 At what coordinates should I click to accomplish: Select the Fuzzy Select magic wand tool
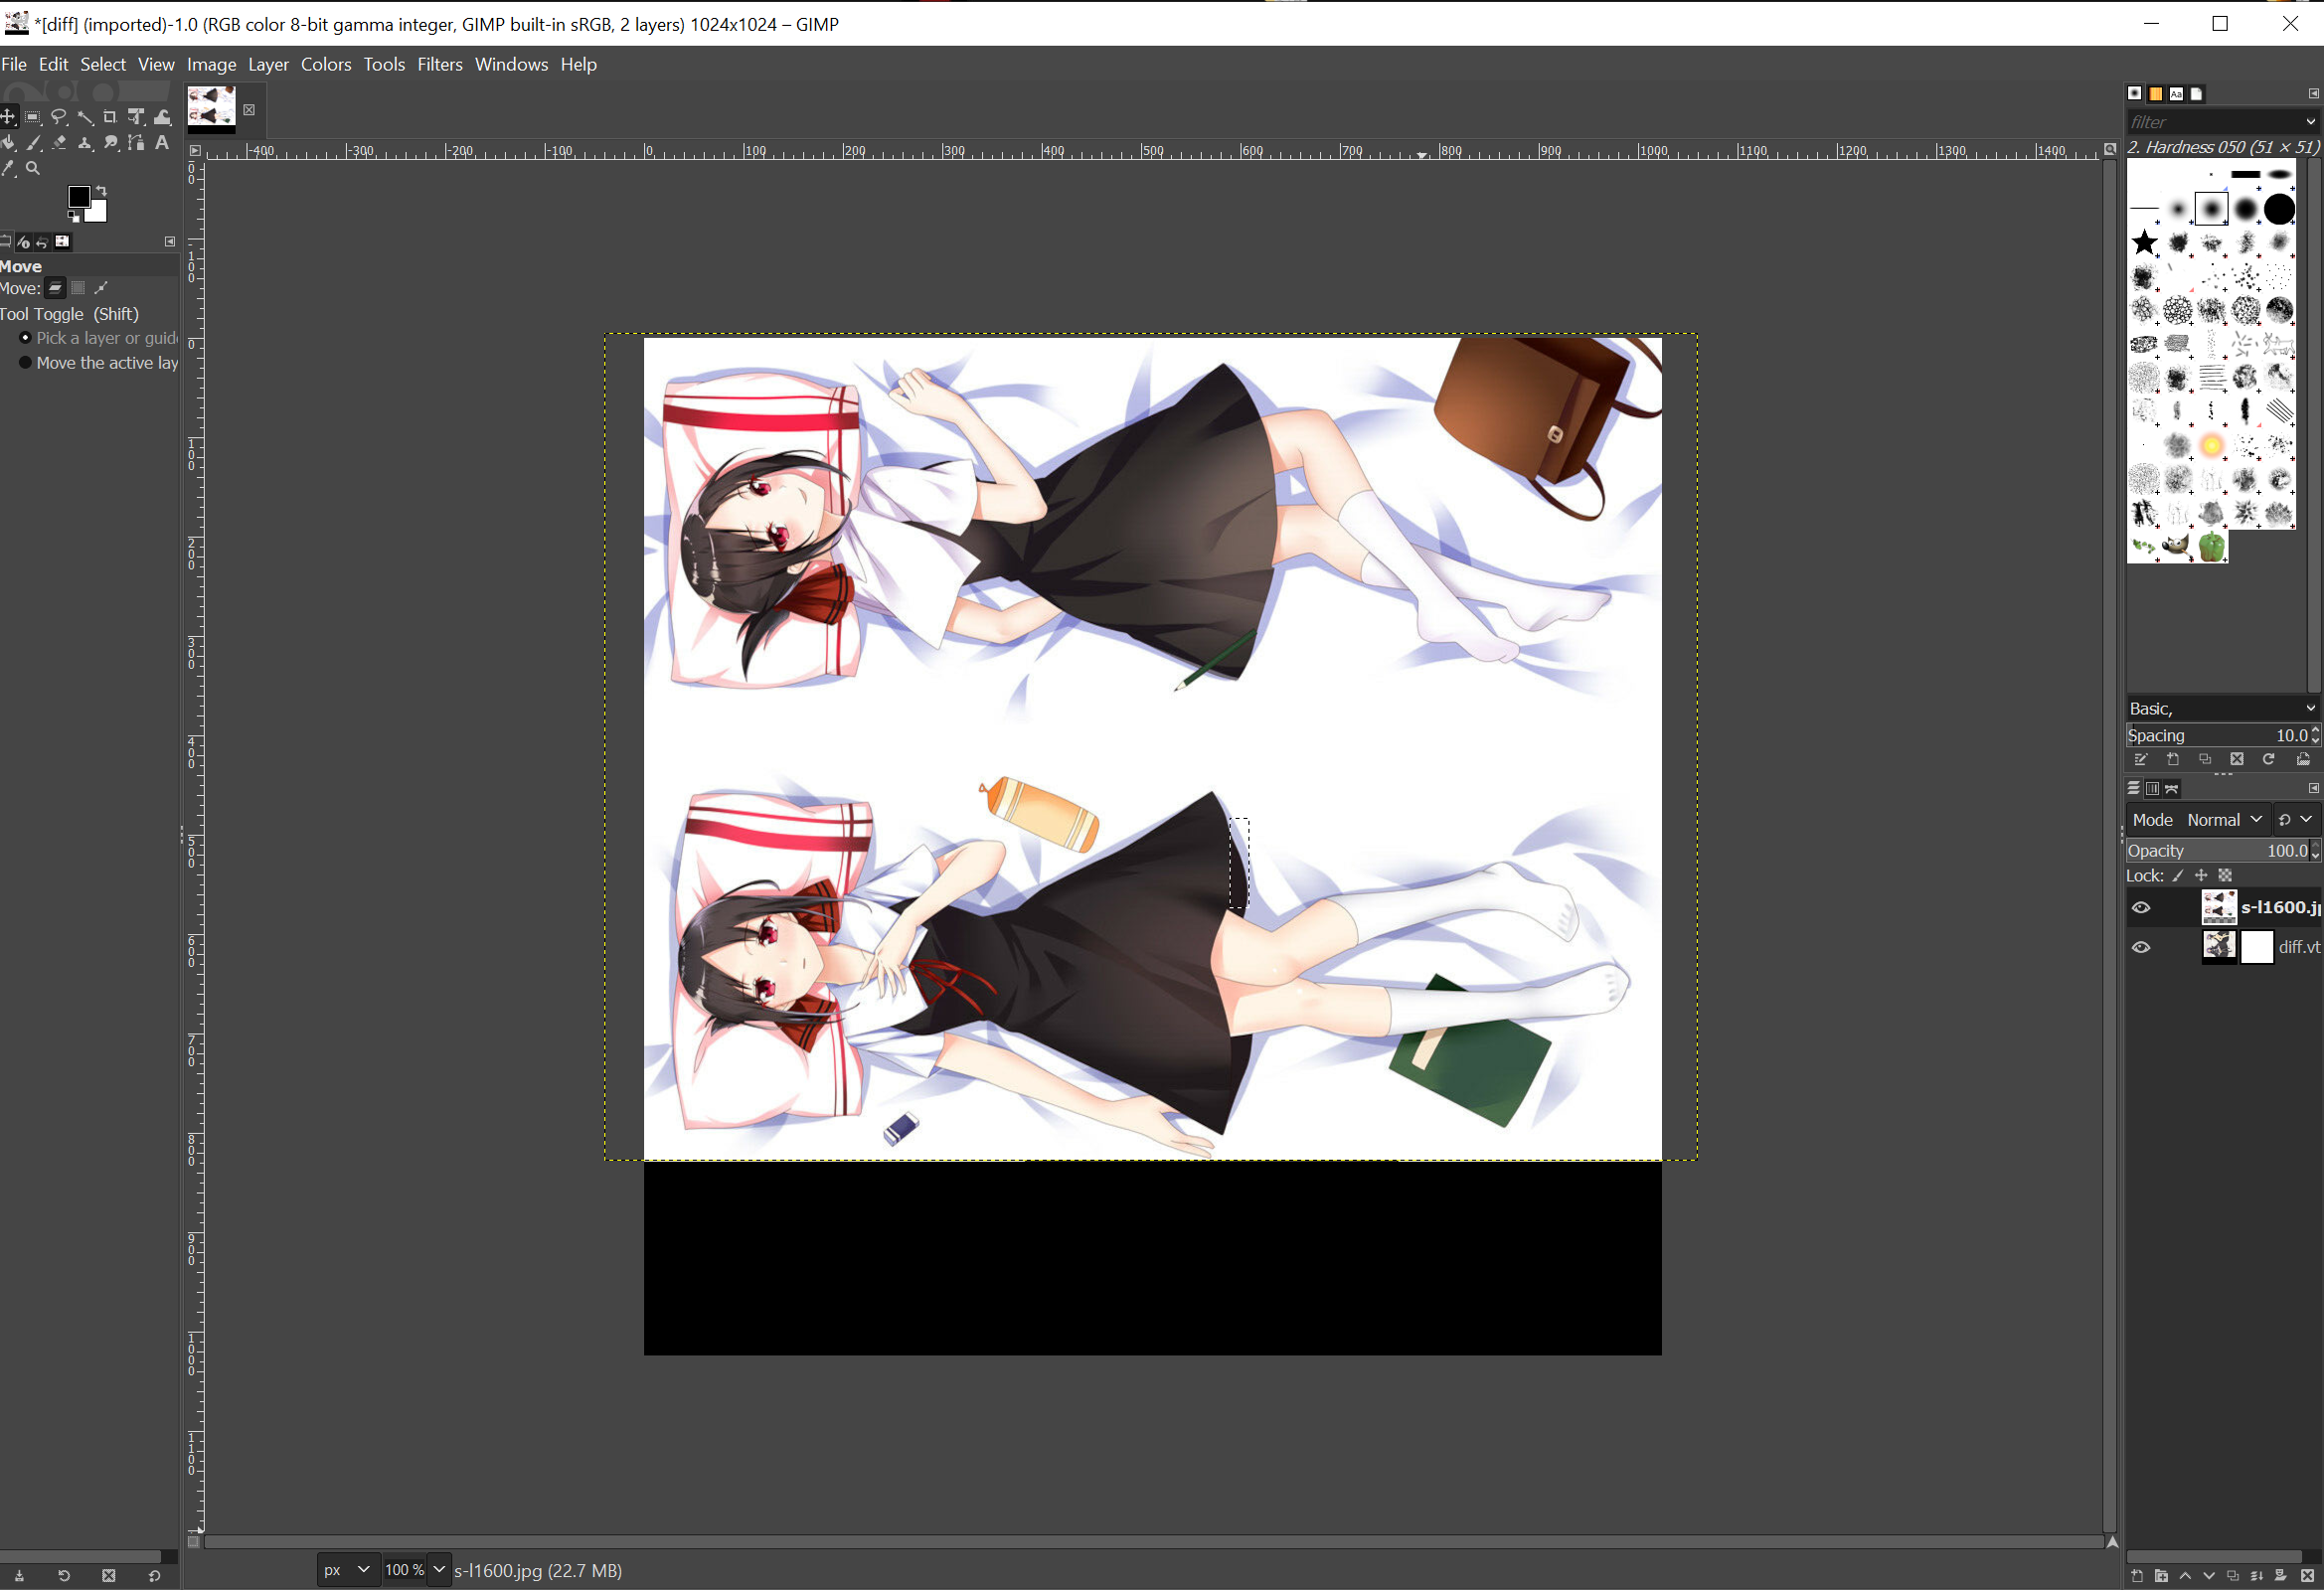pyautogui.click(x=85, y=117)
